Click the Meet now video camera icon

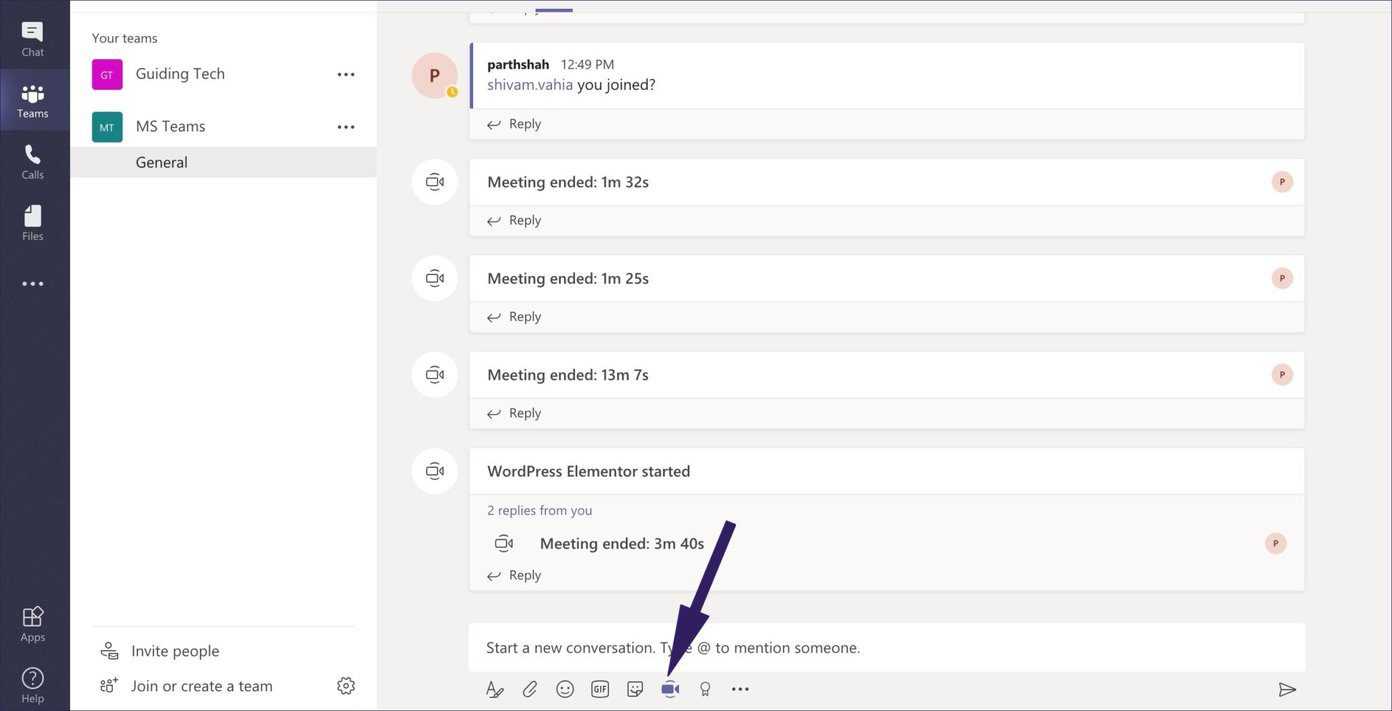point(670,689)
